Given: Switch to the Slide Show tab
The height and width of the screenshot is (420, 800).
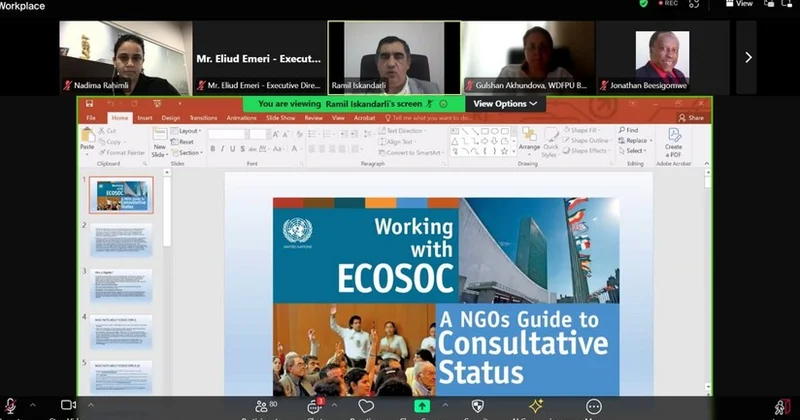Looking at the screenshot, I should click(x=281, y=118).
